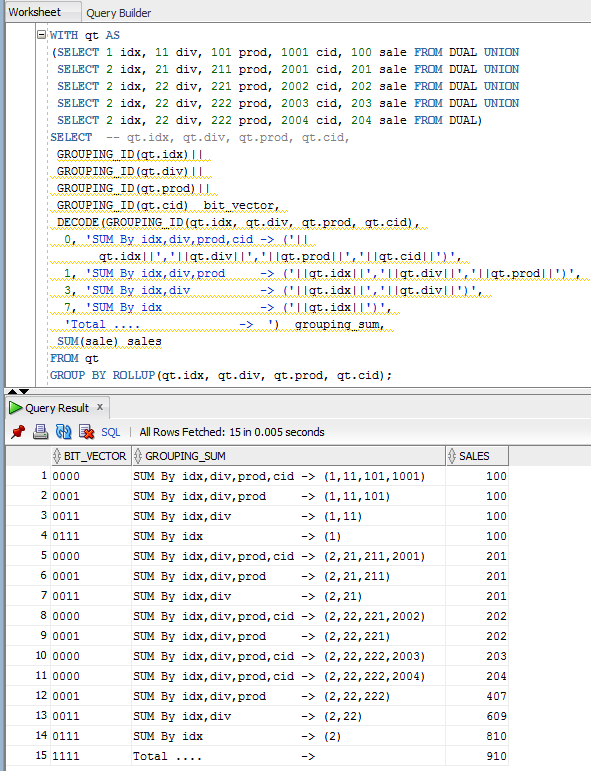Click the cell with (2,21,211,2001)
The width and height of the screenshot is (591, 771).
pyautogui.click(x=289, y=556)
